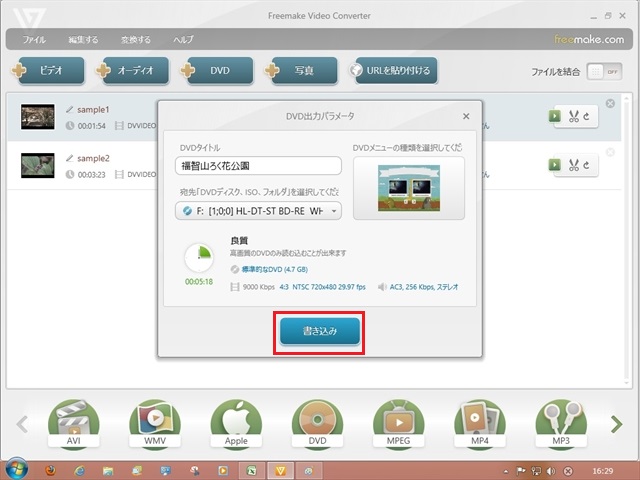640x480 pixels.
Task: Open the ファイル menu
Action: pos(34,40)
